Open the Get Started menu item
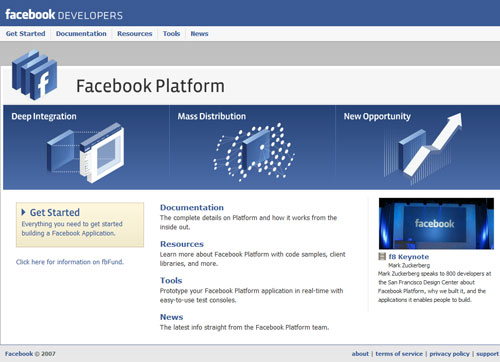 coord(25,34)
